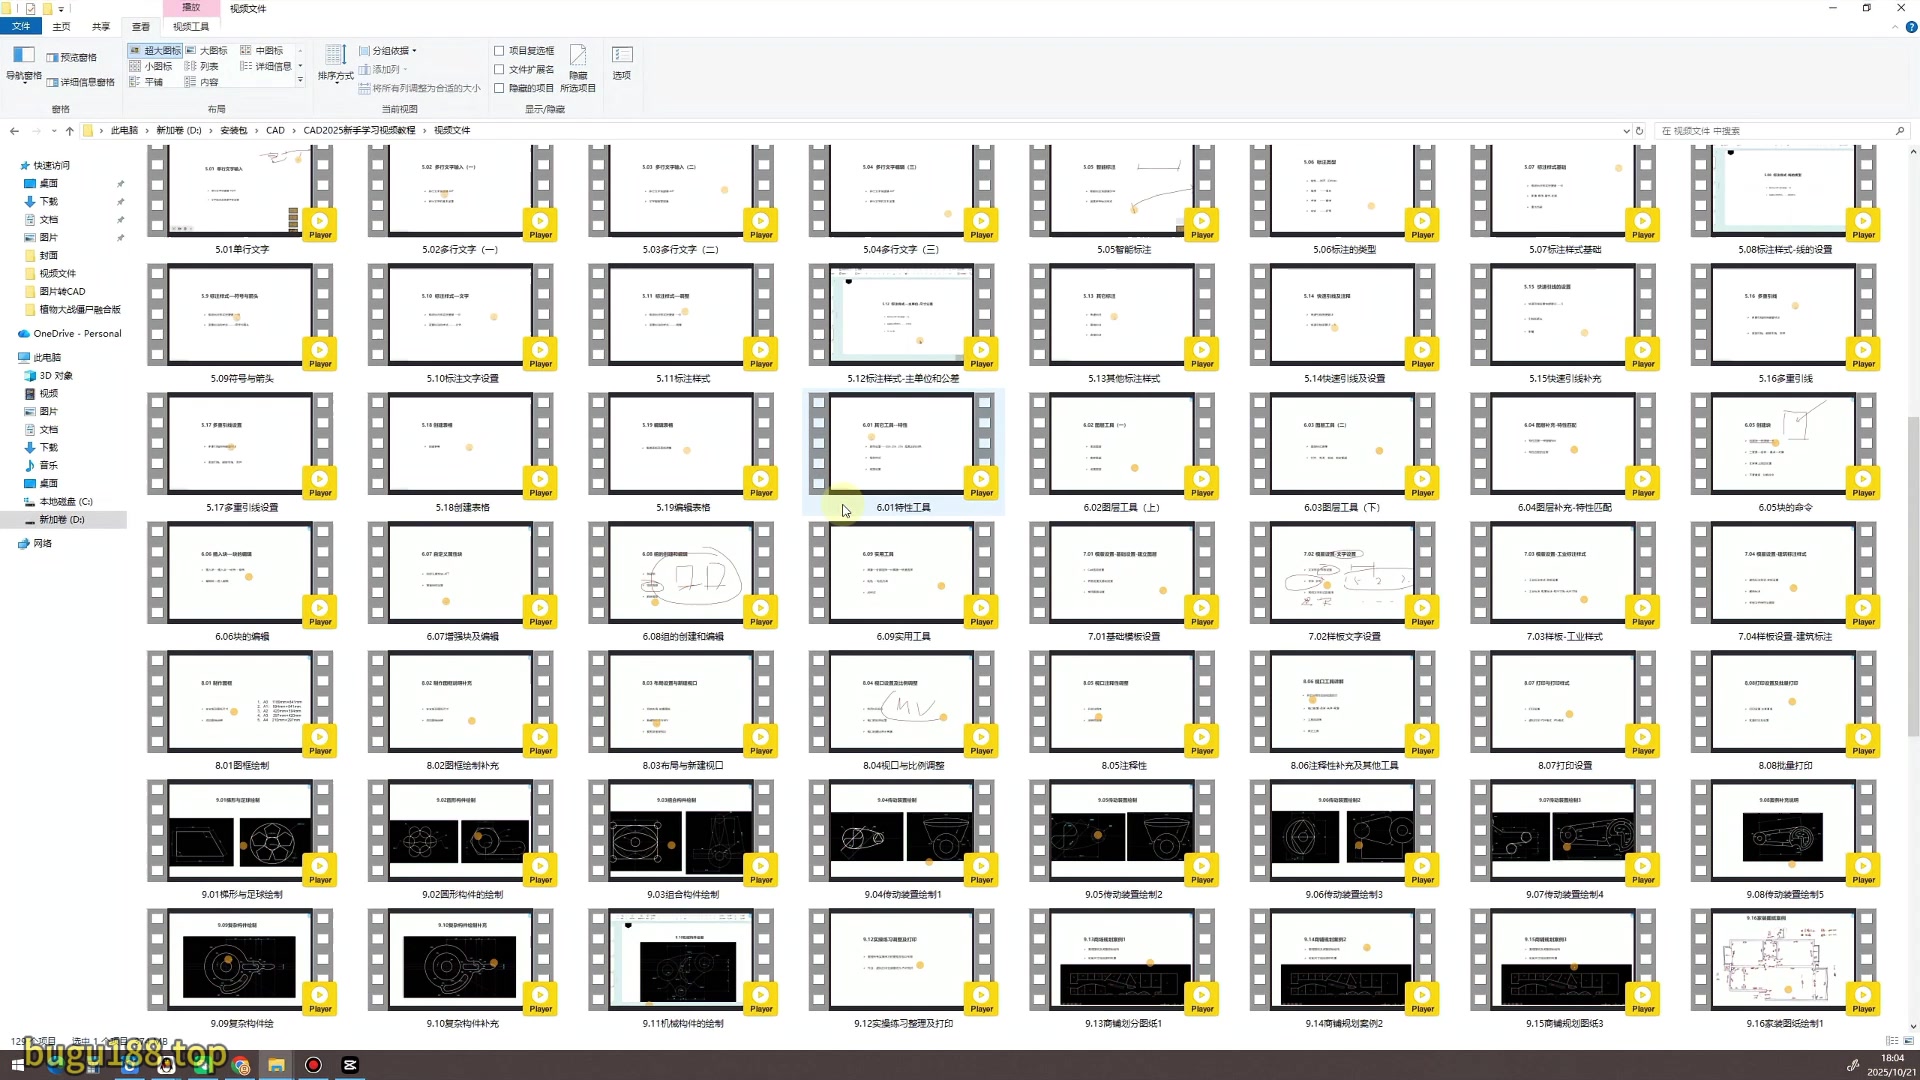Select 本地磁盘 (C:) in navigation tree
Screen dimensions: 1920x1080
click(x=65, y=501)
